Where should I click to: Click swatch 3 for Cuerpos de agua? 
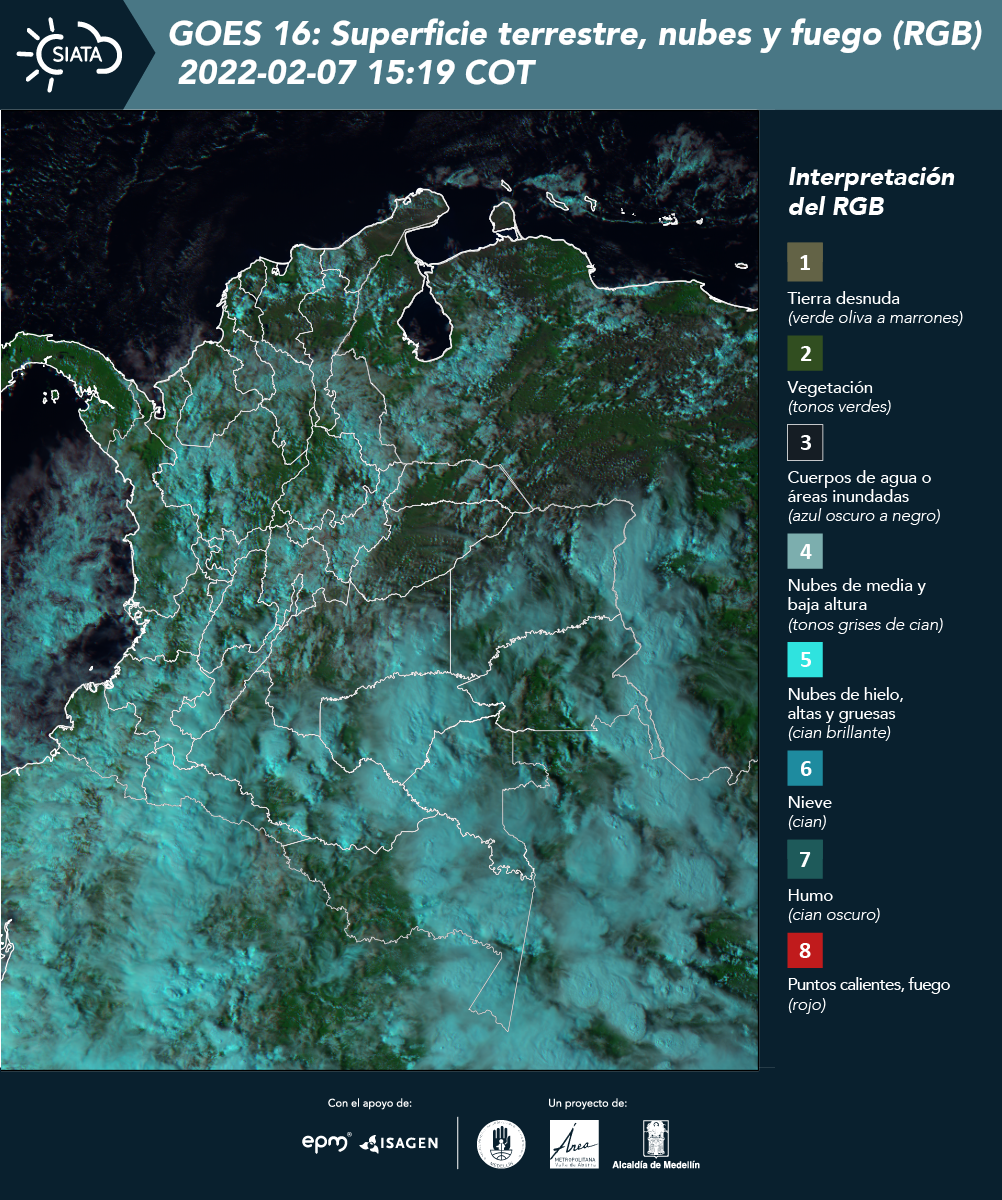[x=805, y=442]
